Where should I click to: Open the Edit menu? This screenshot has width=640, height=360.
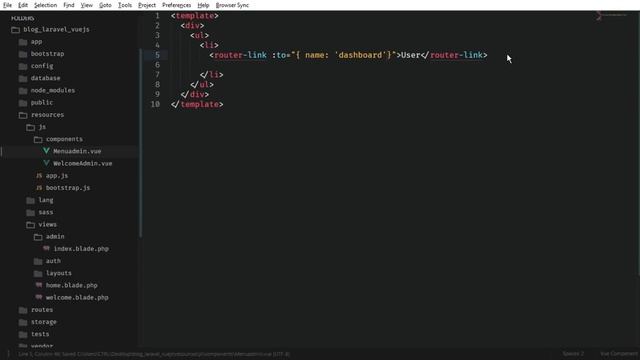tap(23, 5)
